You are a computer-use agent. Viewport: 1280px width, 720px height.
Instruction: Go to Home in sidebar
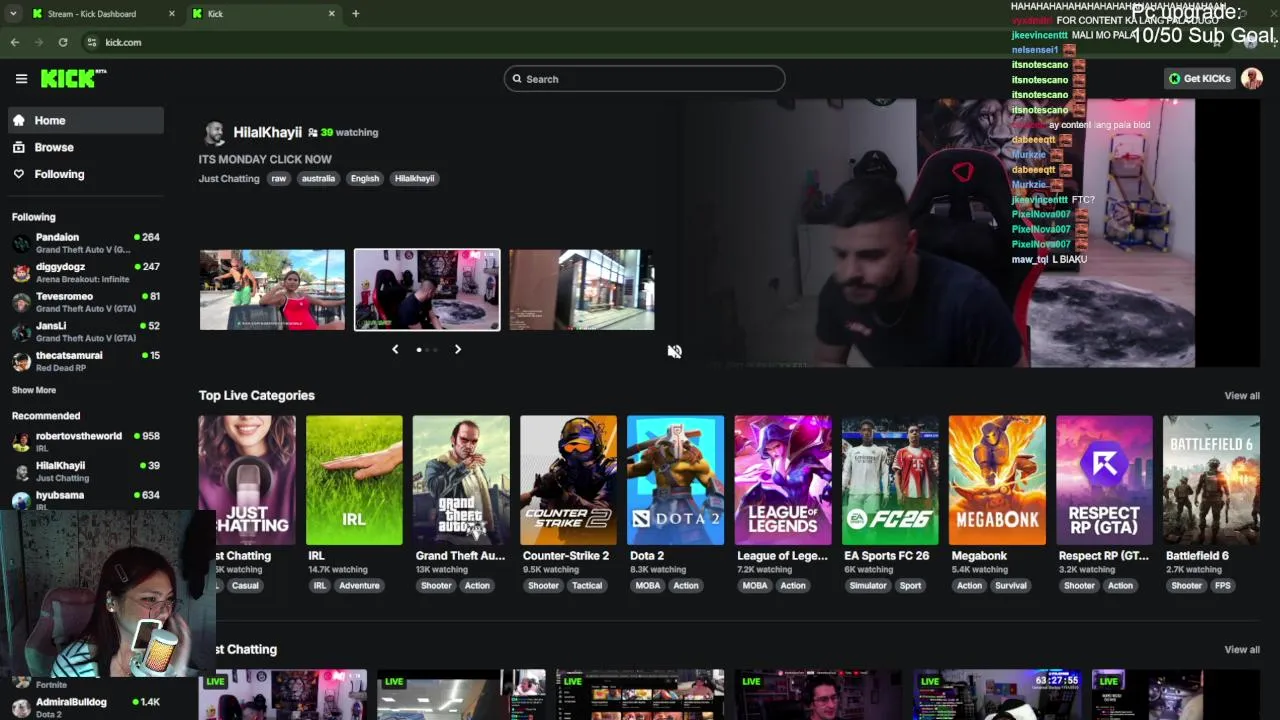[x=86, y=121]
